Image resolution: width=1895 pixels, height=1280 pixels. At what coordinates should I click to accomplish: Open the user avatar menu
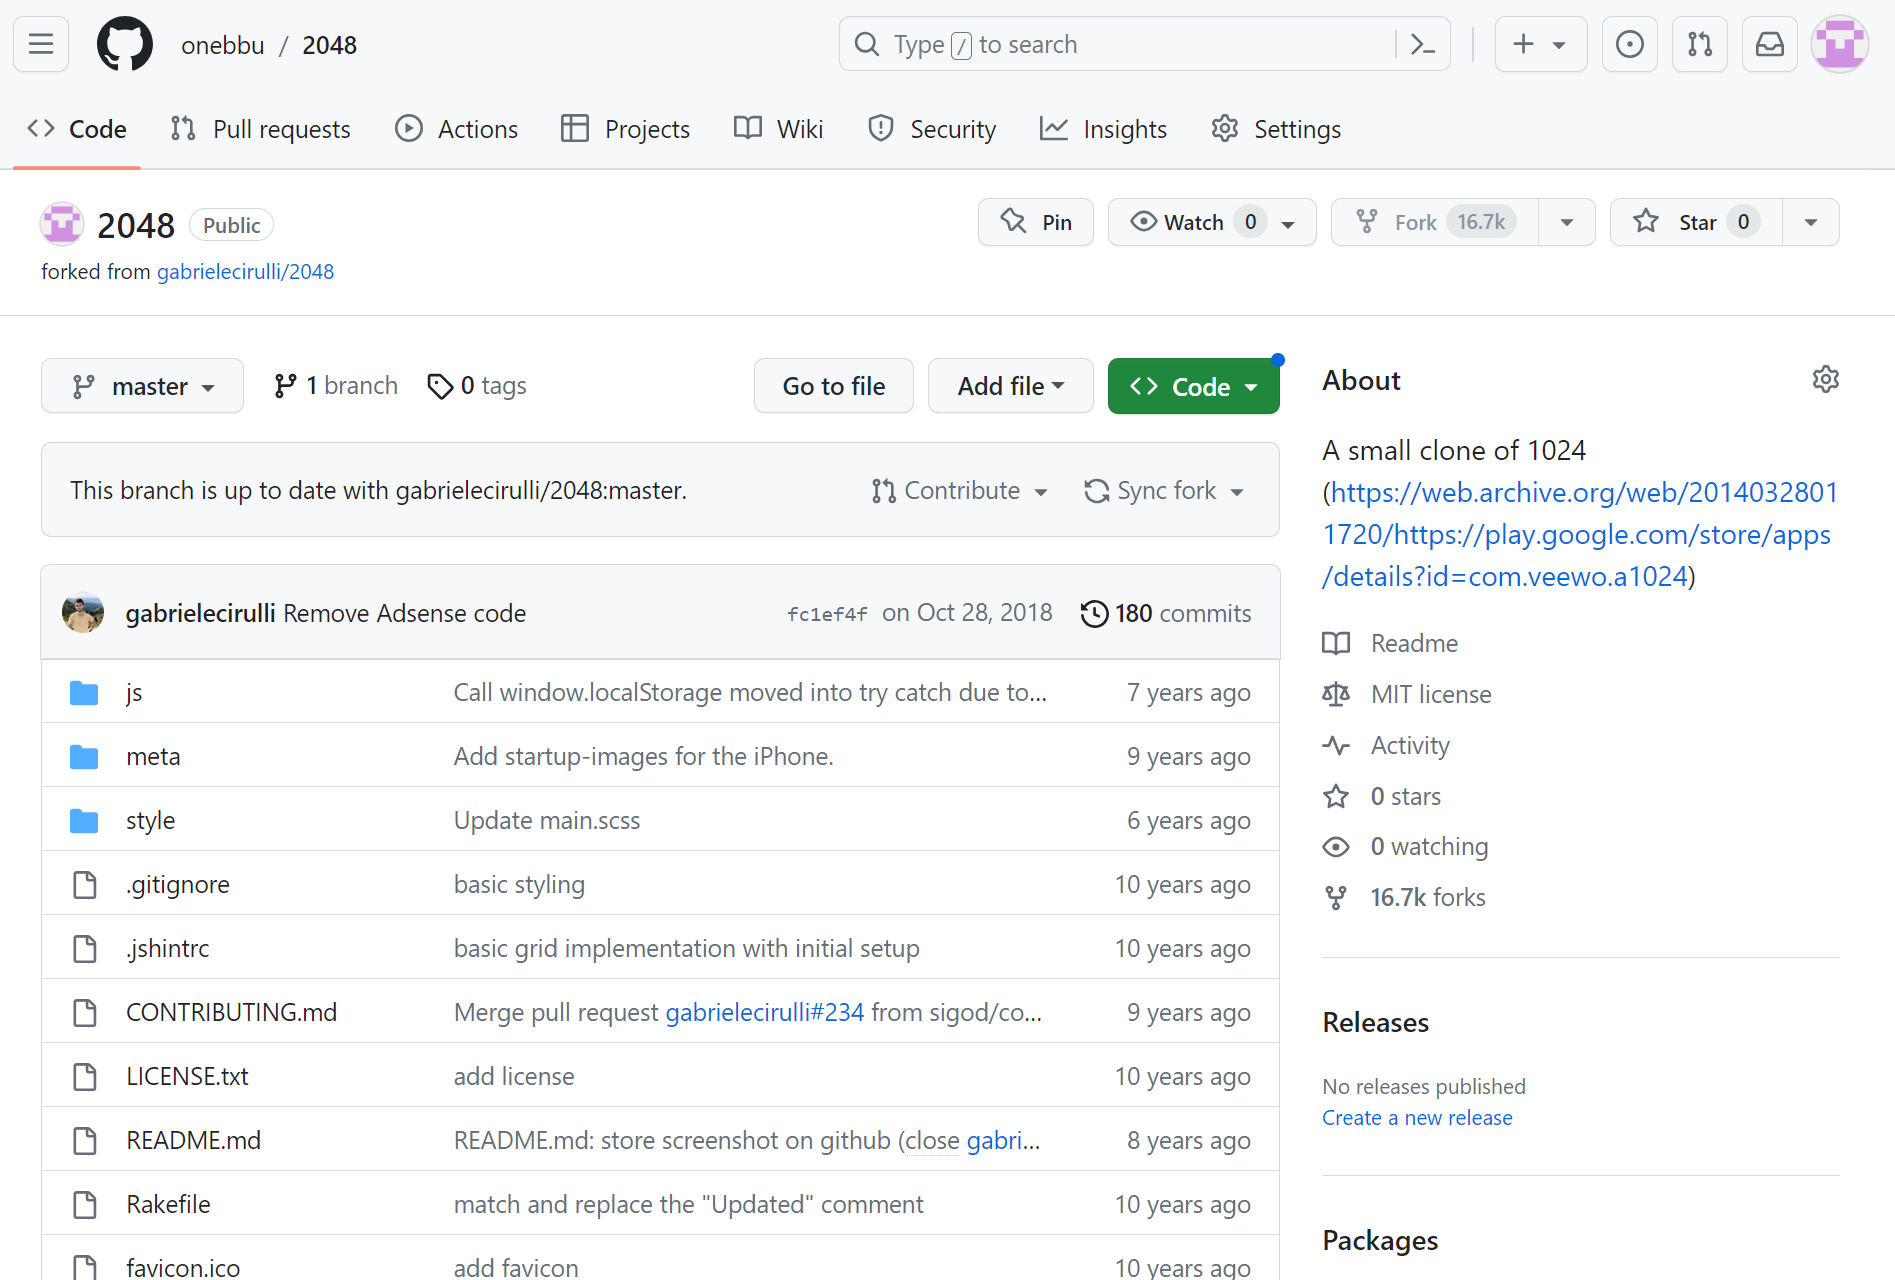(x=1840, y=44)
